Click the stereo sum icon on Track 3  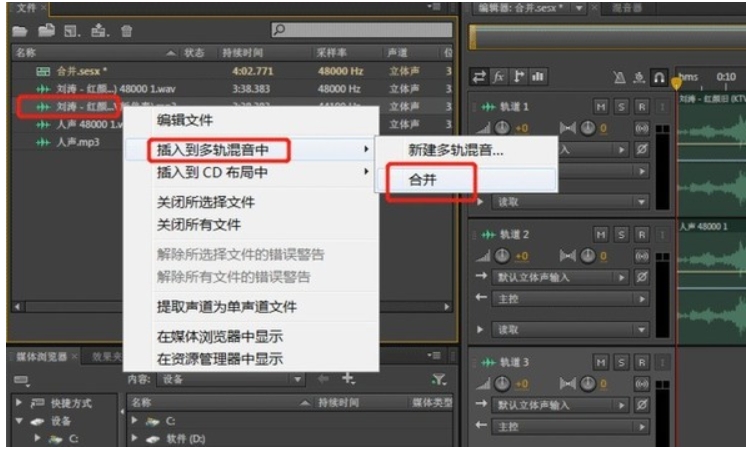tap(641, 384)
